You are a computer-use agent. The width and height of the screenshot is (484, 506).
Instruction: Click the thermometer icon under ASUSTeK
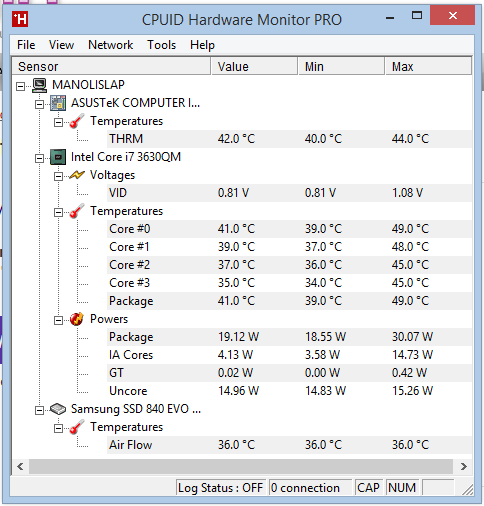tap(77, 121)
